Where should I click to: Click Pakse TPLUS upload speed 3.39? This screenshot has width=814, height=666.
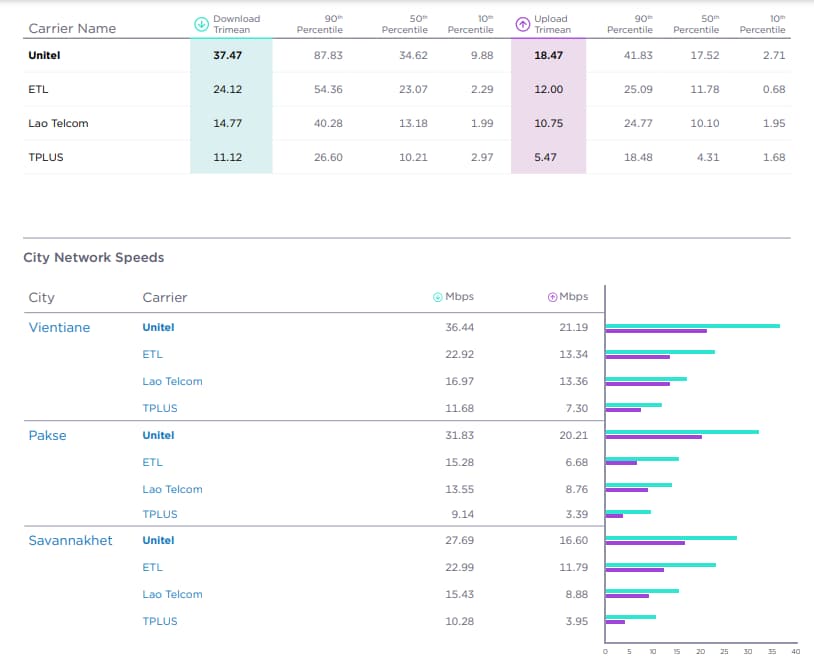pyautogui.click(x=577, y=514)
